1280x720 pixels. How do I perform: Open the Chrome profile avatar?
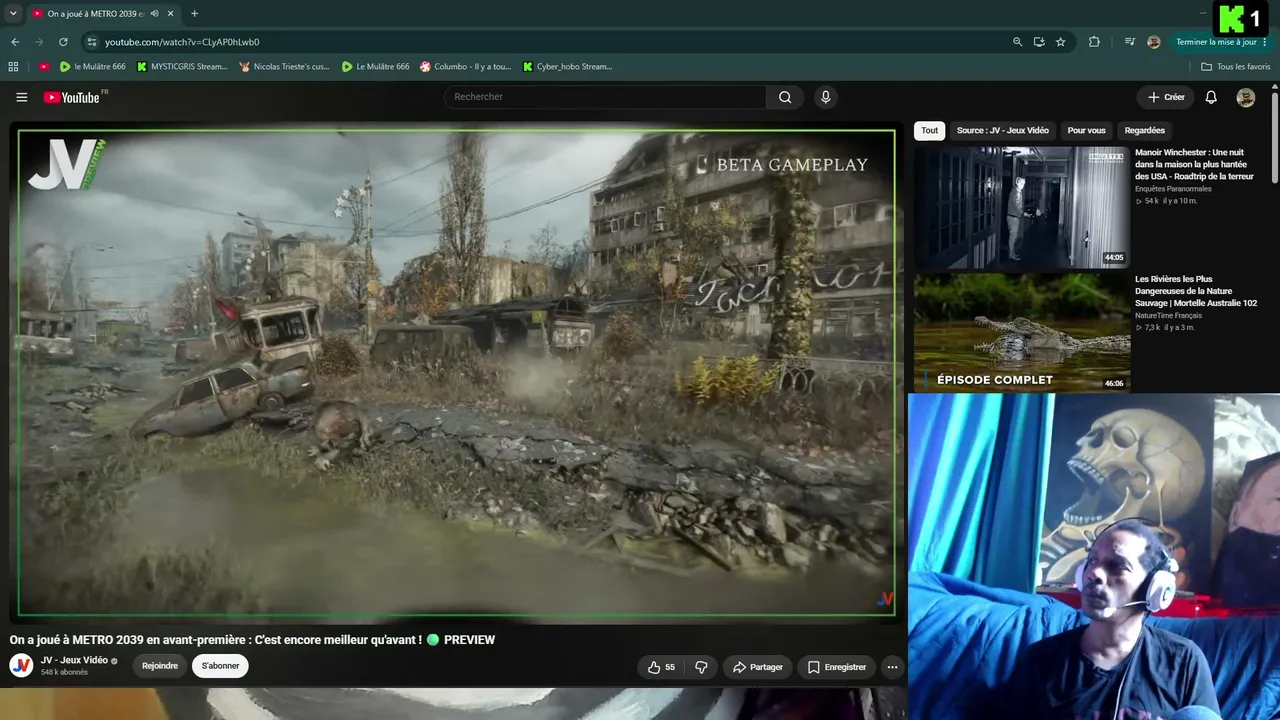pos(1154,42)
